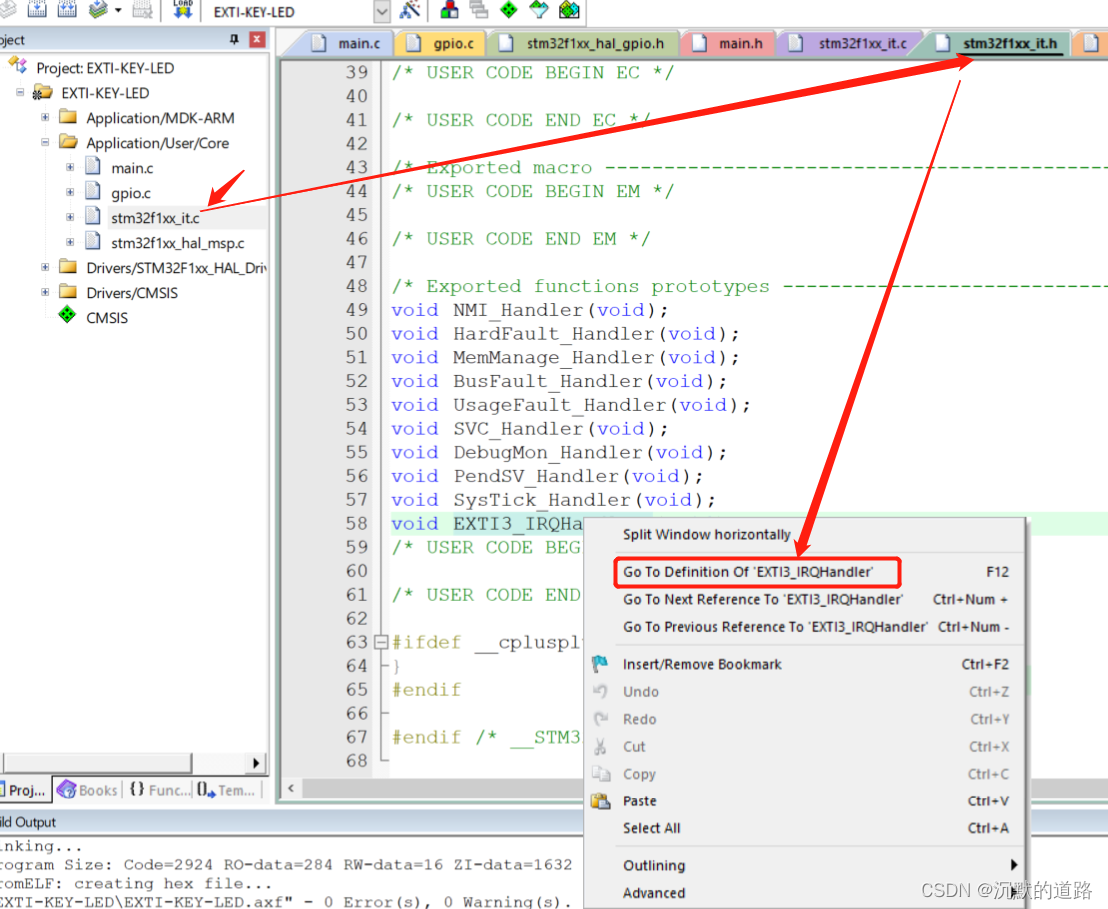Open the Pack Installer icon

click(x=570, y=10)
